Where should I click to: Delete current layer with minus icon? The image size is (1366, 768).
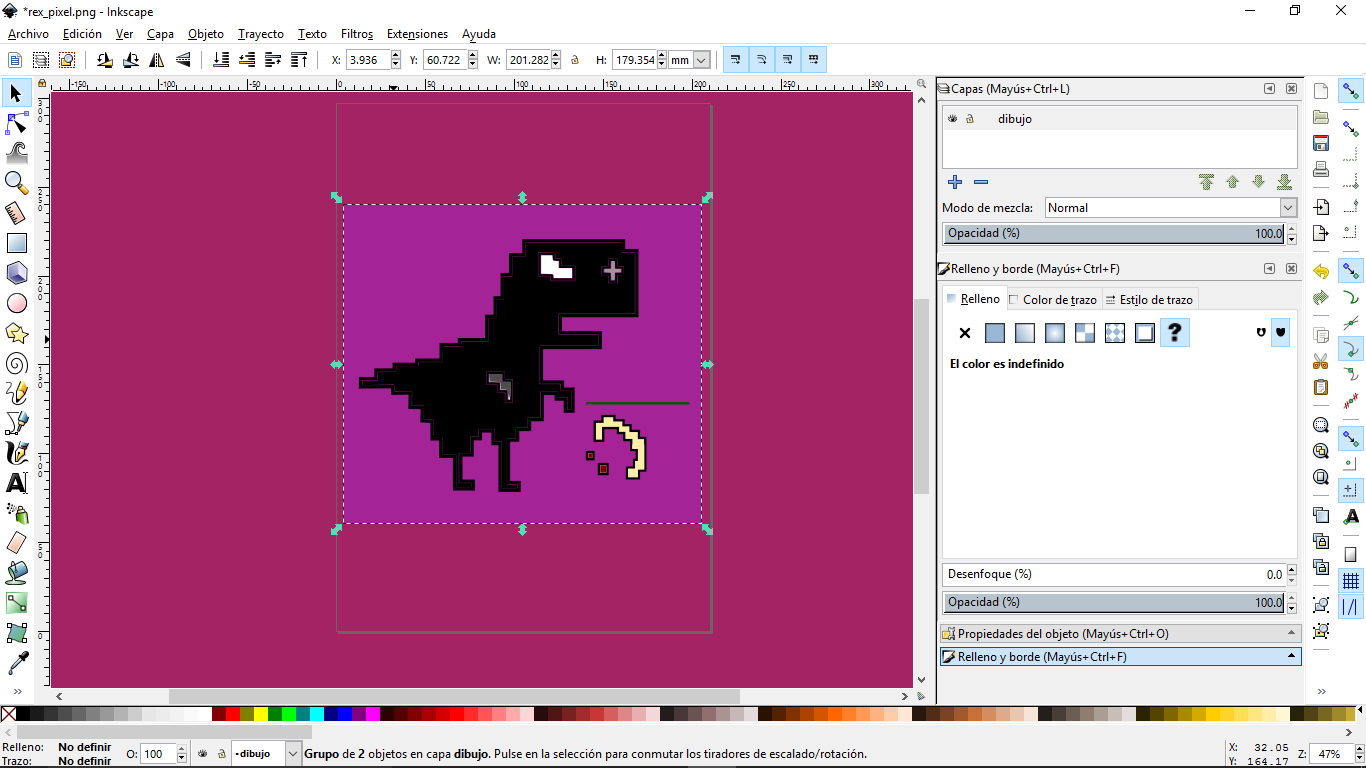coord(981,182)
